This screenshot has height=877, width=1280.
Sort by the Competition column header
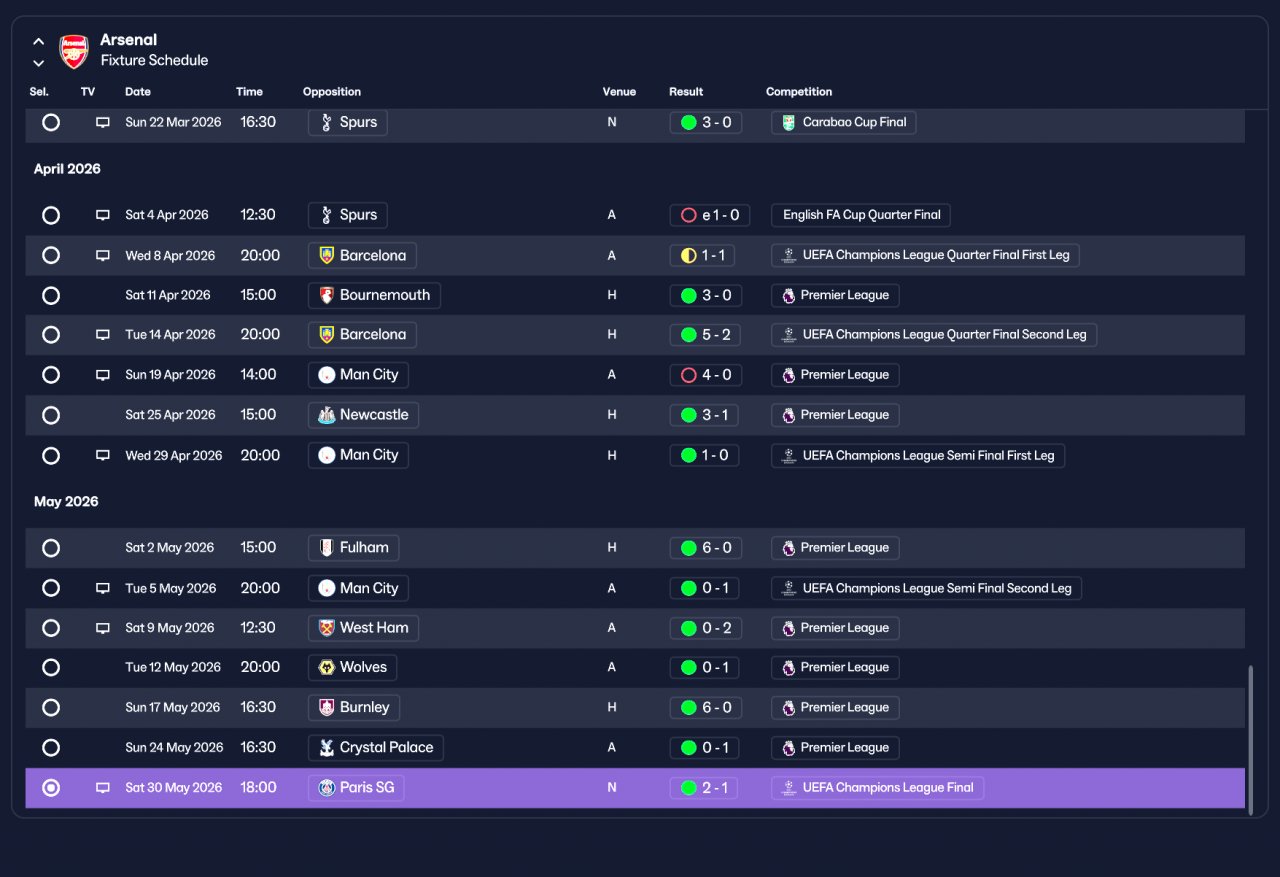(799, 92)
